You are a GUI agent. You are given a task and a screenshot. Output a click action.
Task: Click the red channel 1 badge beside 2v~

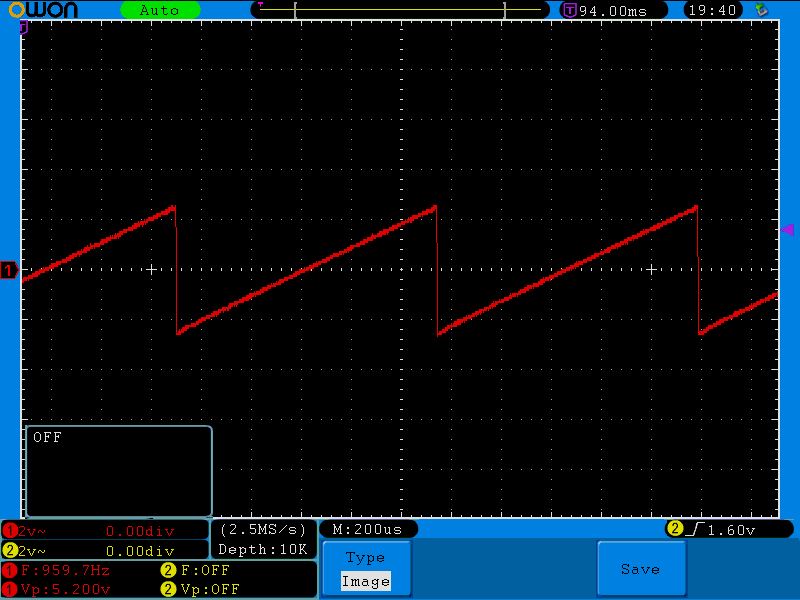click(10, 530)
